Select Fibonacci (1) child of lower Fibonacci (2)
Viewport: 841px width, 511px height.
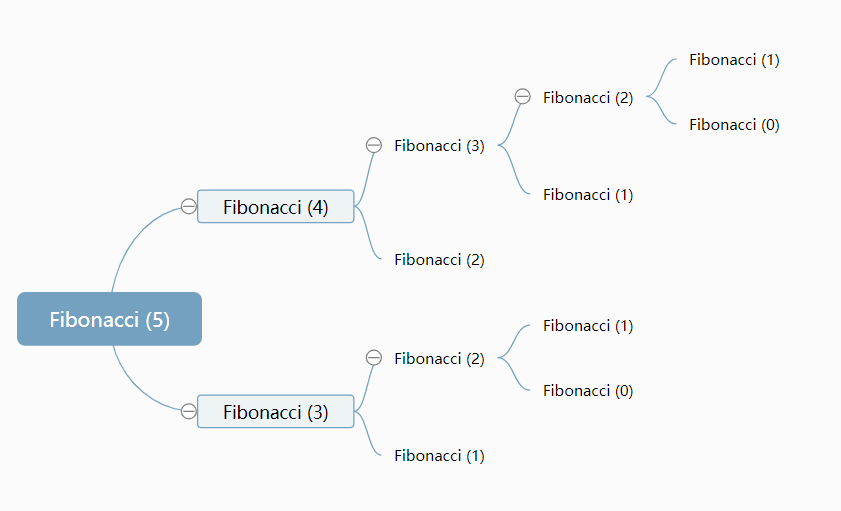tap(588, 326)
